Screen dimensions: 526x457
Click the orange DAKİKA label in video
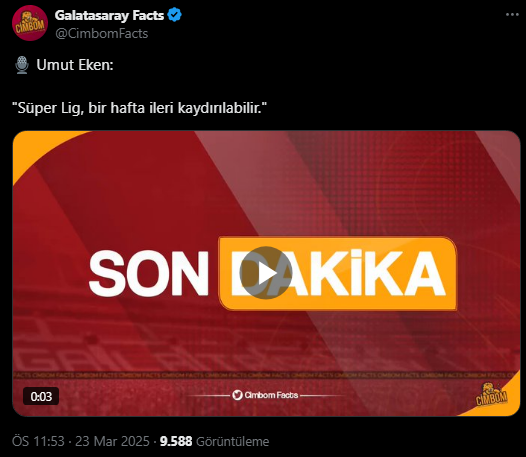[337, 273]
